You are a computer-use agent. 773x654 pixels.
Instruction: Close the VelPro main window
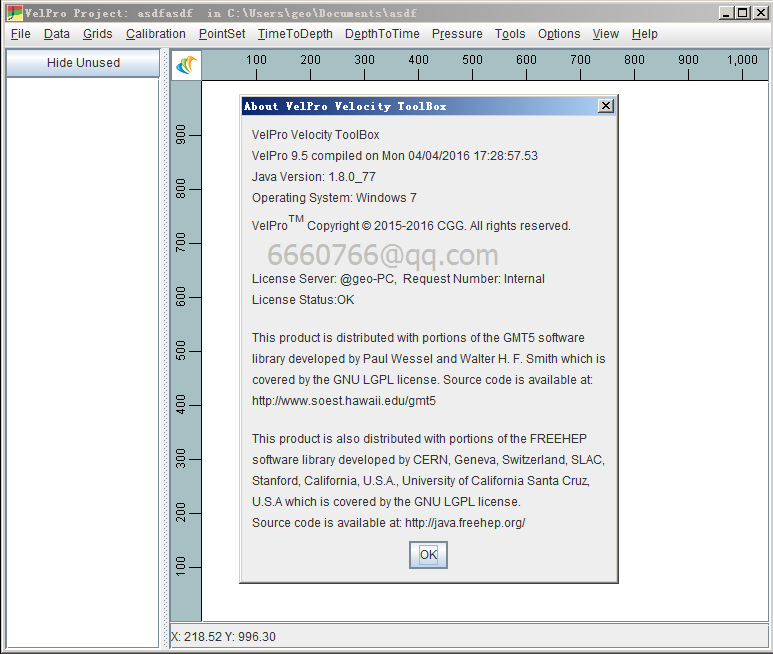click(760, 13)
